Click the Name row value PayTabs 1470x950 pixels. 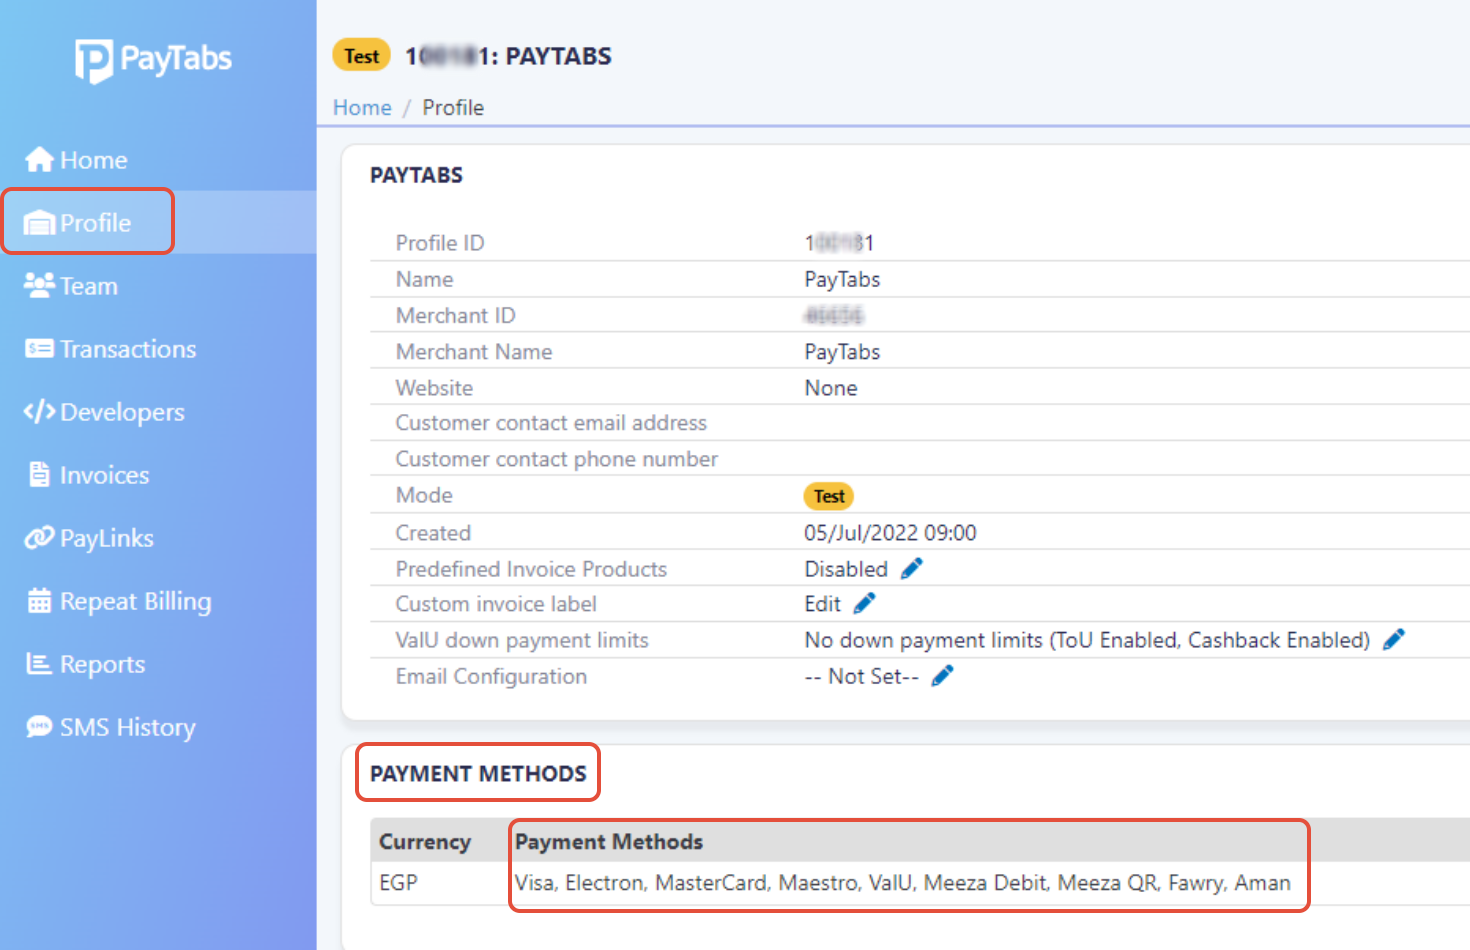842,279
